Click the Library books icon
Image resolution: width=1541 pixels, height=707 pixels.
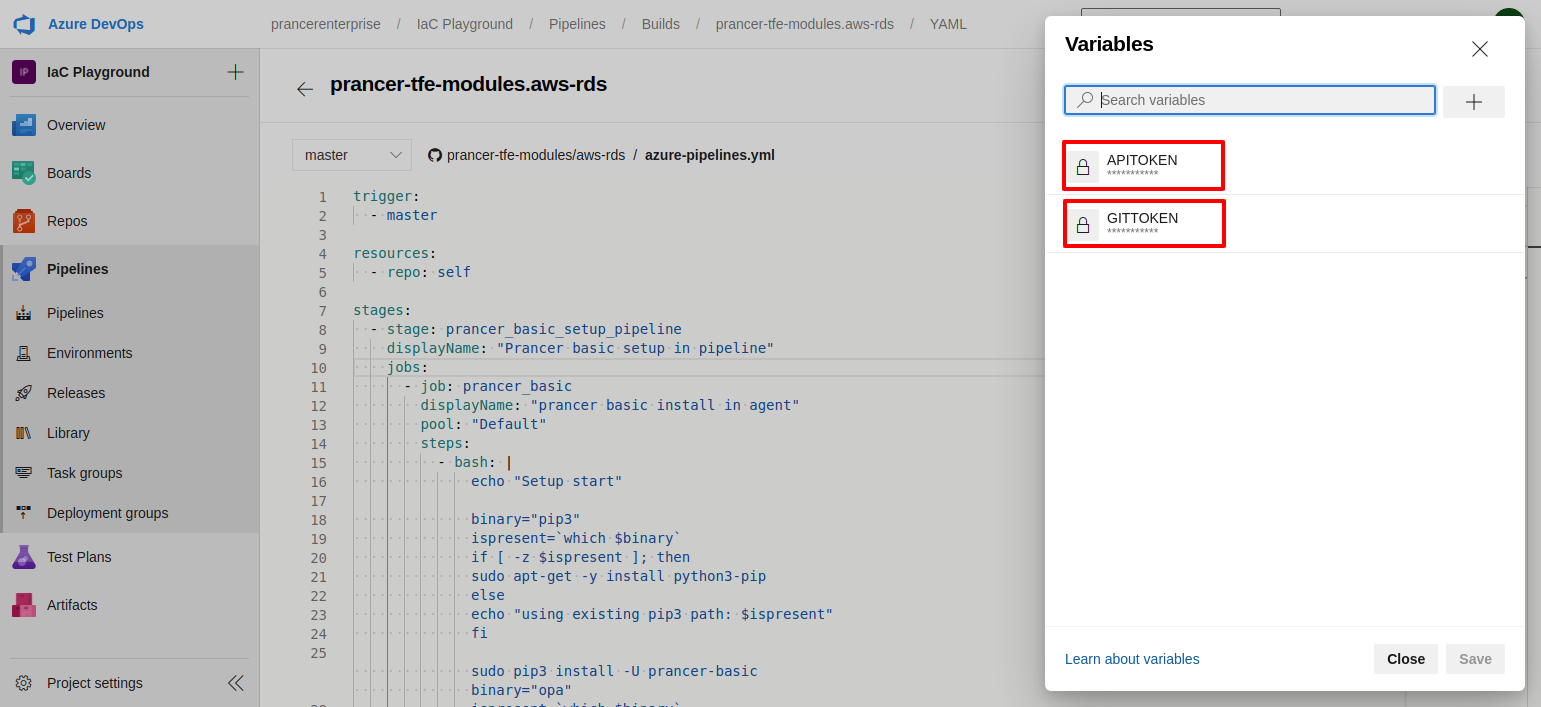tap(24, 433)
